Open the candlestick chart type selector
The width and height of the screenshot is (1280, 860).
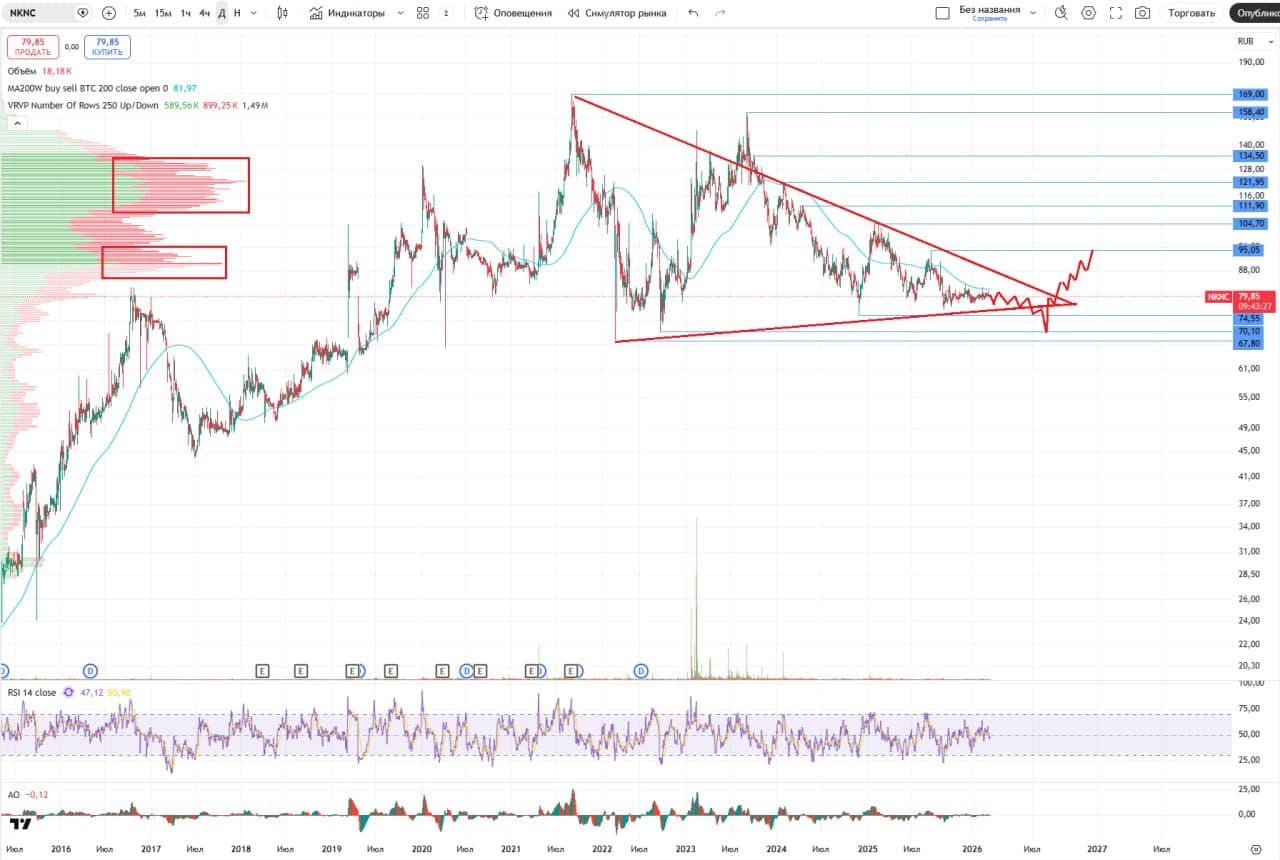283,13
